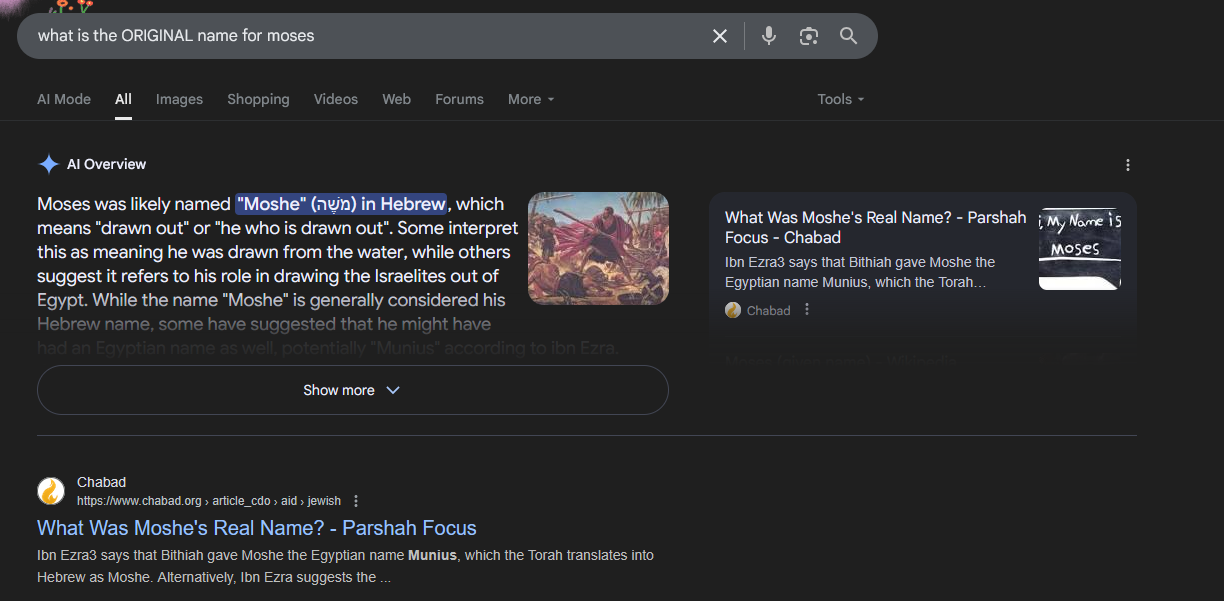Open the 'What Was Moshe's Real Name?' blue result link
Viewport: 1224px width, 601px height.
point(257,528)
